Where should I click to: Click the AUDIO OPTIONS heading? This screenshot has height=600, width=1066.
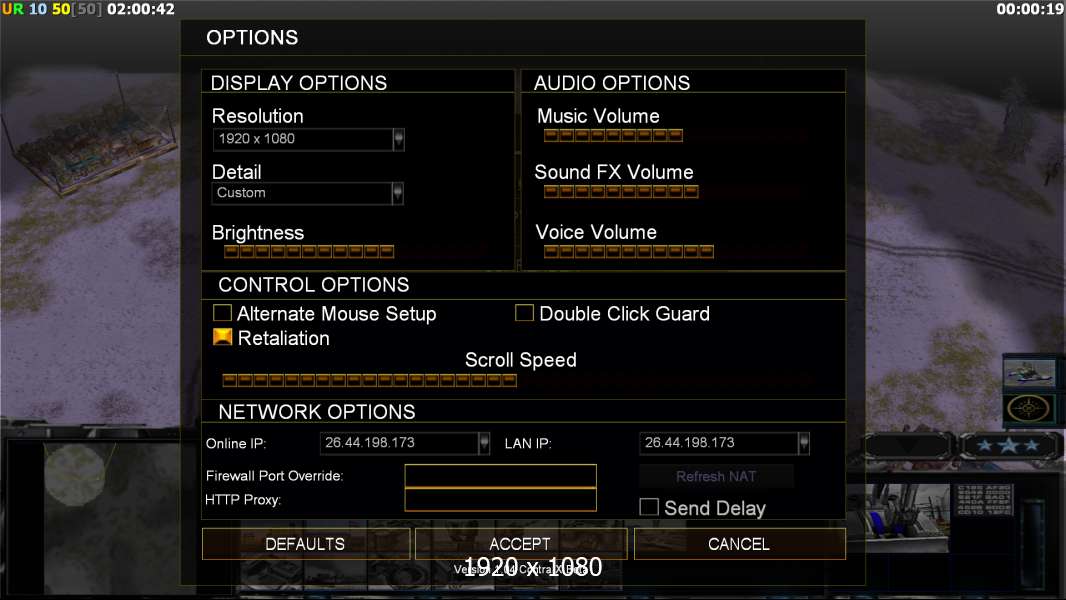click(612, 83)
